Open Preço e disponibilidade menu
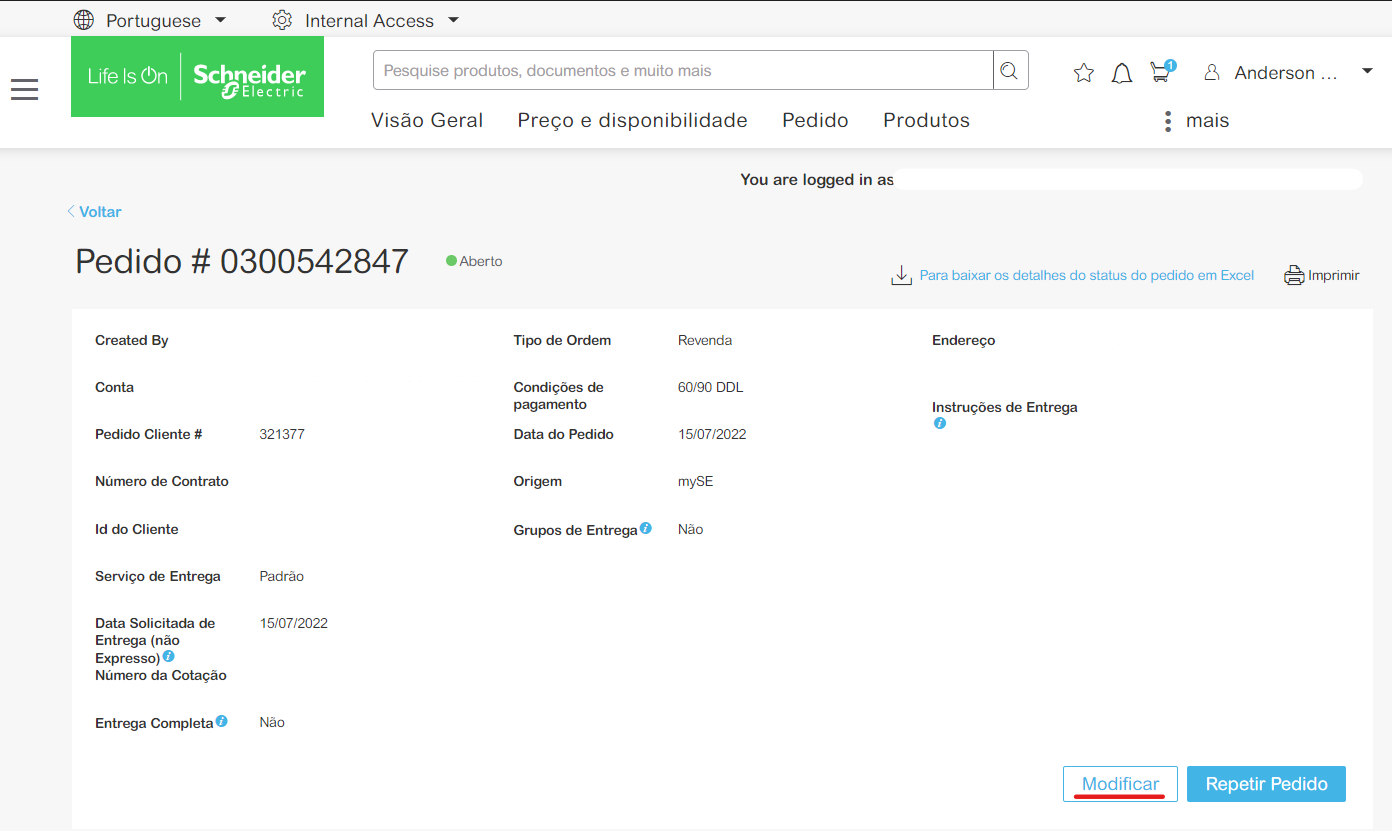Viewport: 1392px width, 832px height. tap(632, 121)
